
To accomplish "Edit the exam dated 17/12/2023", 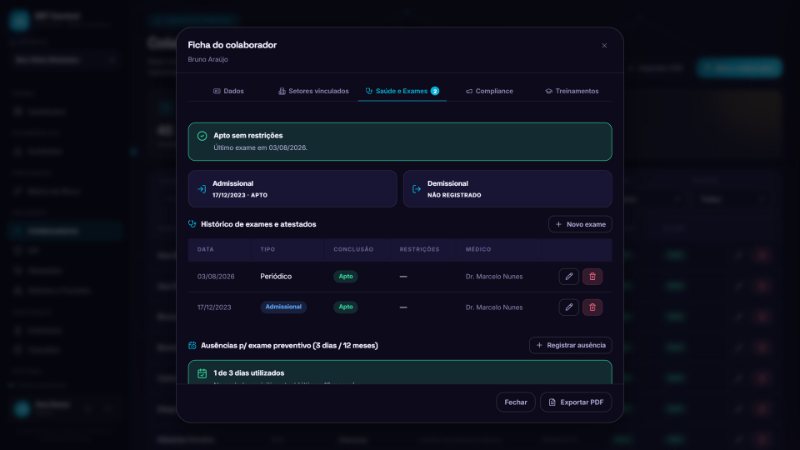I will point(568,307).
